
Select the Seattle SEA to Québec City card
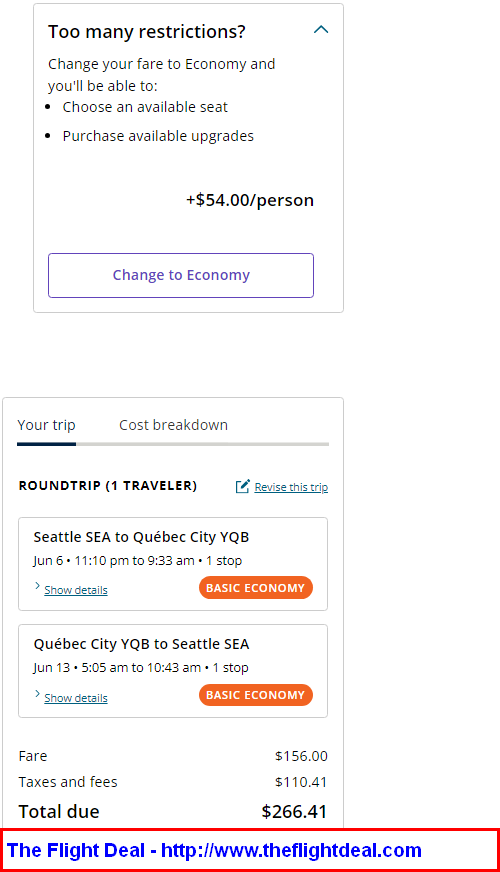click(173, 564)
